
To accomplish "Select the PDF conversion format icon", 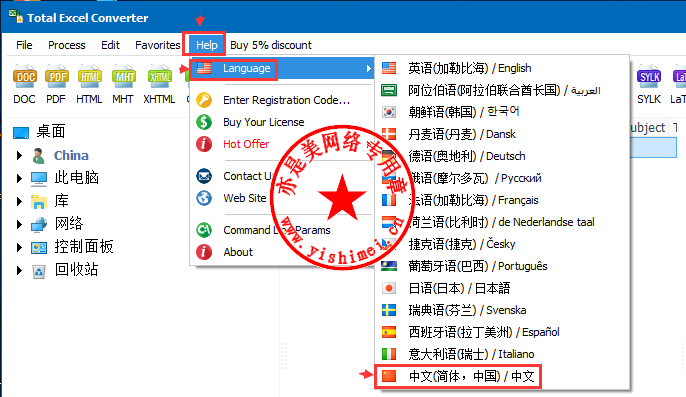I will pyautogui.click(x=56, y=76).
